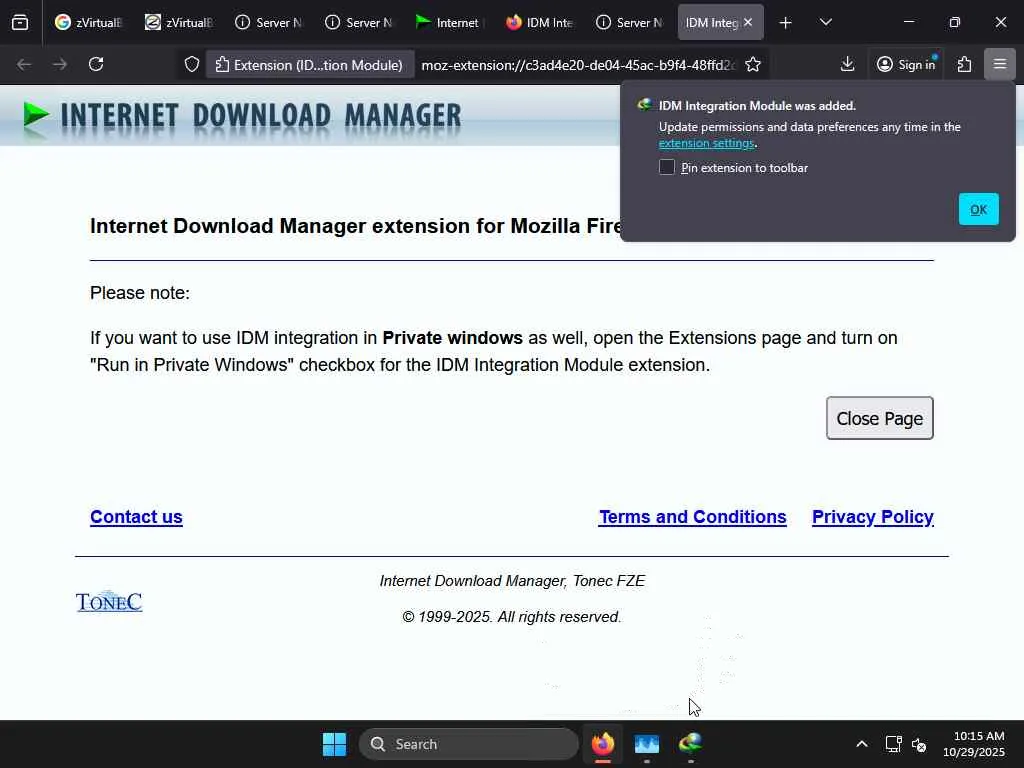Switch to the first zVirtual tab with Google icon
Screen dimensions: 1024x768
(x=88, y=23)
